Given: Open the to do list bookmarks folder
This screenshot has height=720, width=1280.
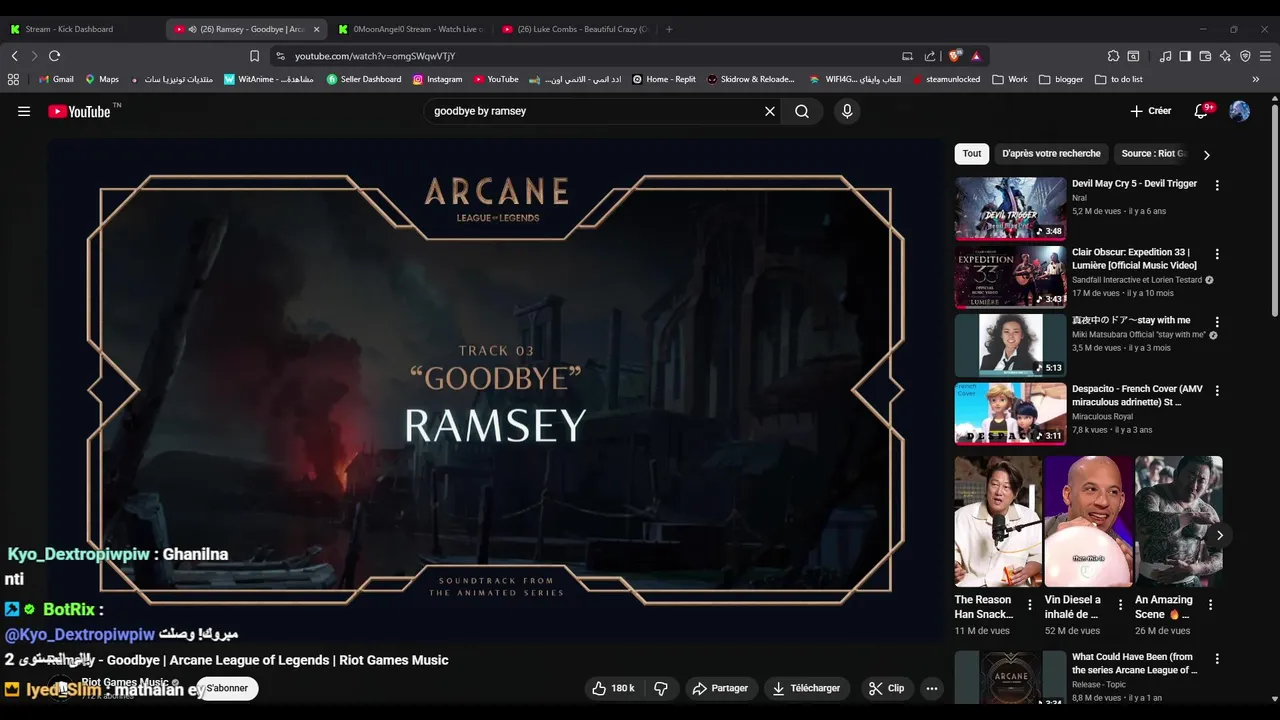Looking at the screenshot, I should [1118, 79].
